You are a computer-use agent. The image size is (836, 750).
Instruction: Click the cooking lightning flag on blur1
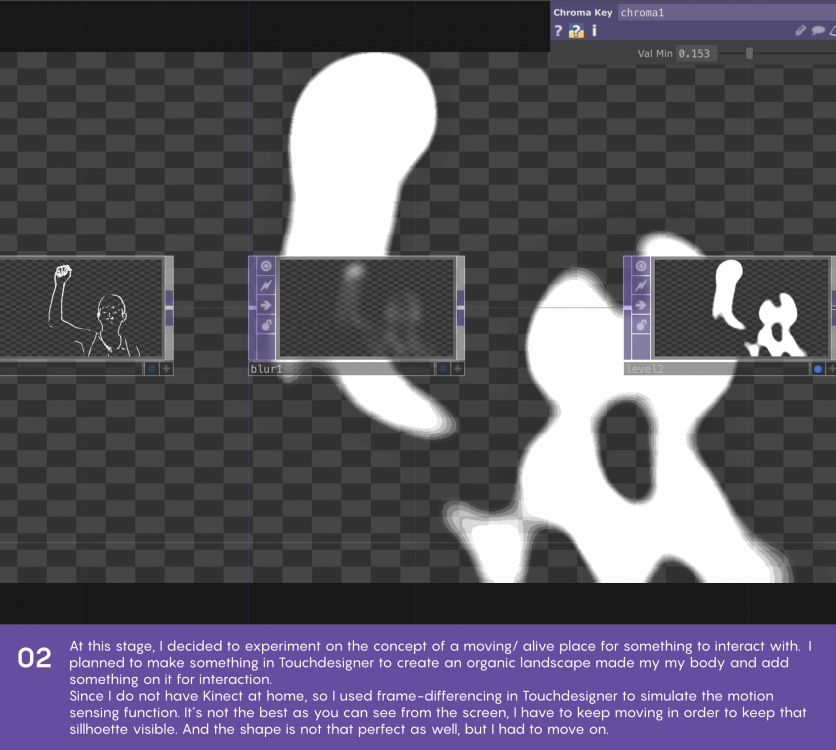point(266,286)
